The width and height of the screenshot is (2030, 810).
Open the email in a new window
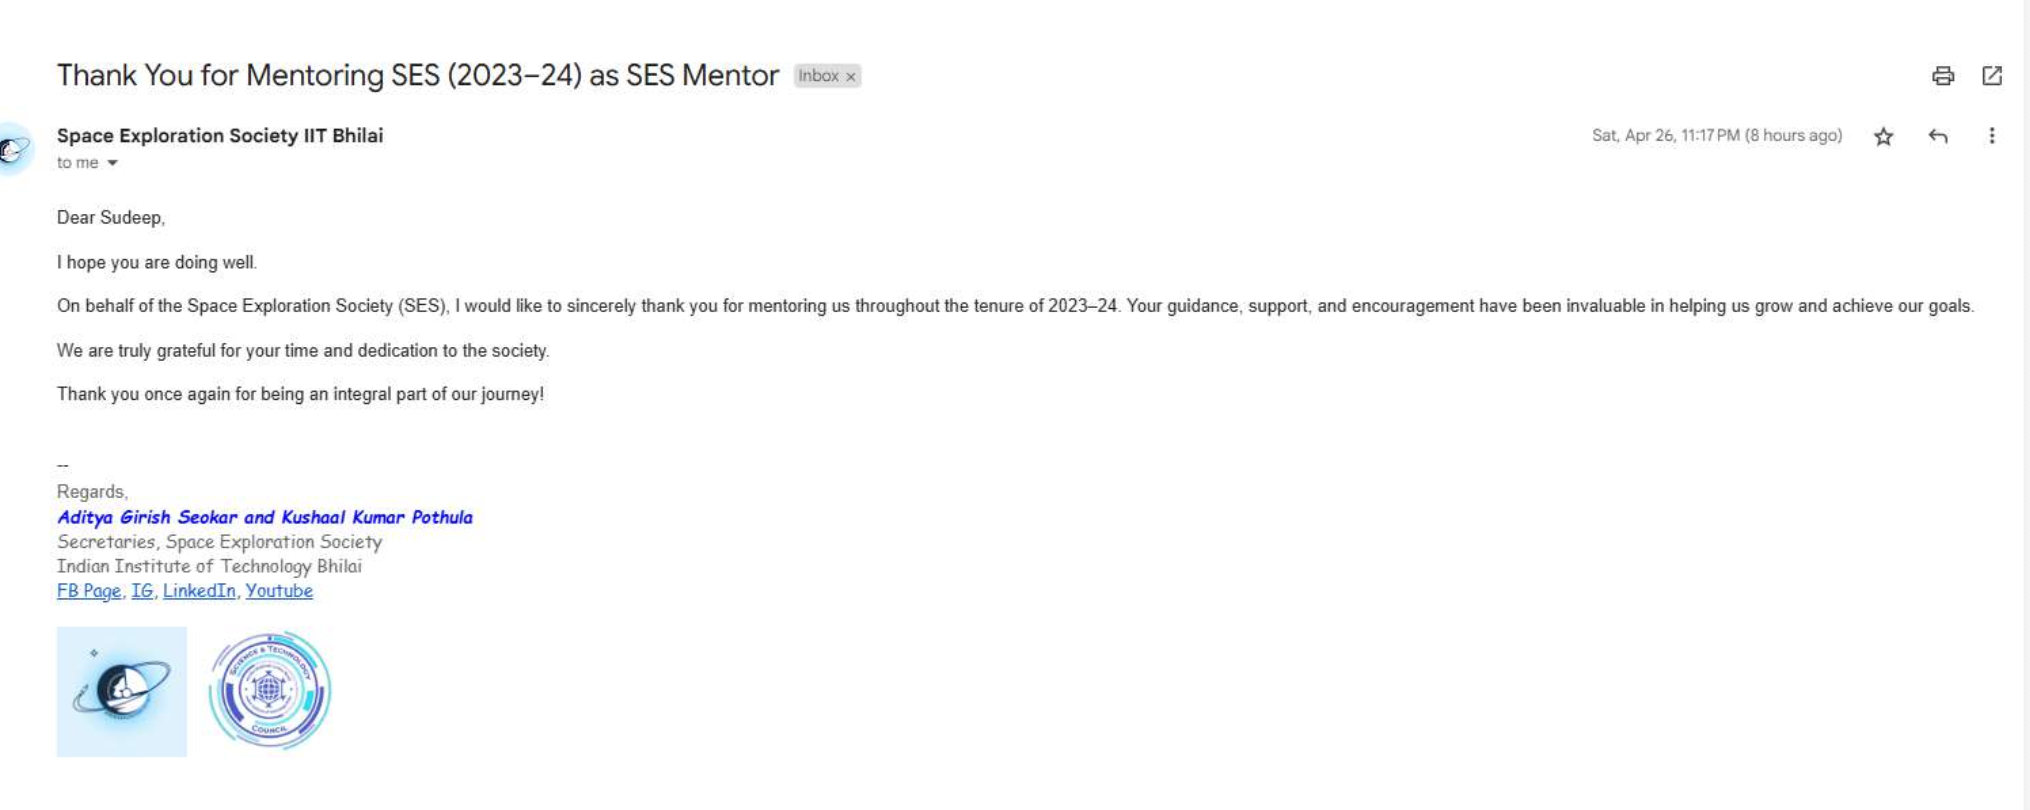tap(1991, 76)
